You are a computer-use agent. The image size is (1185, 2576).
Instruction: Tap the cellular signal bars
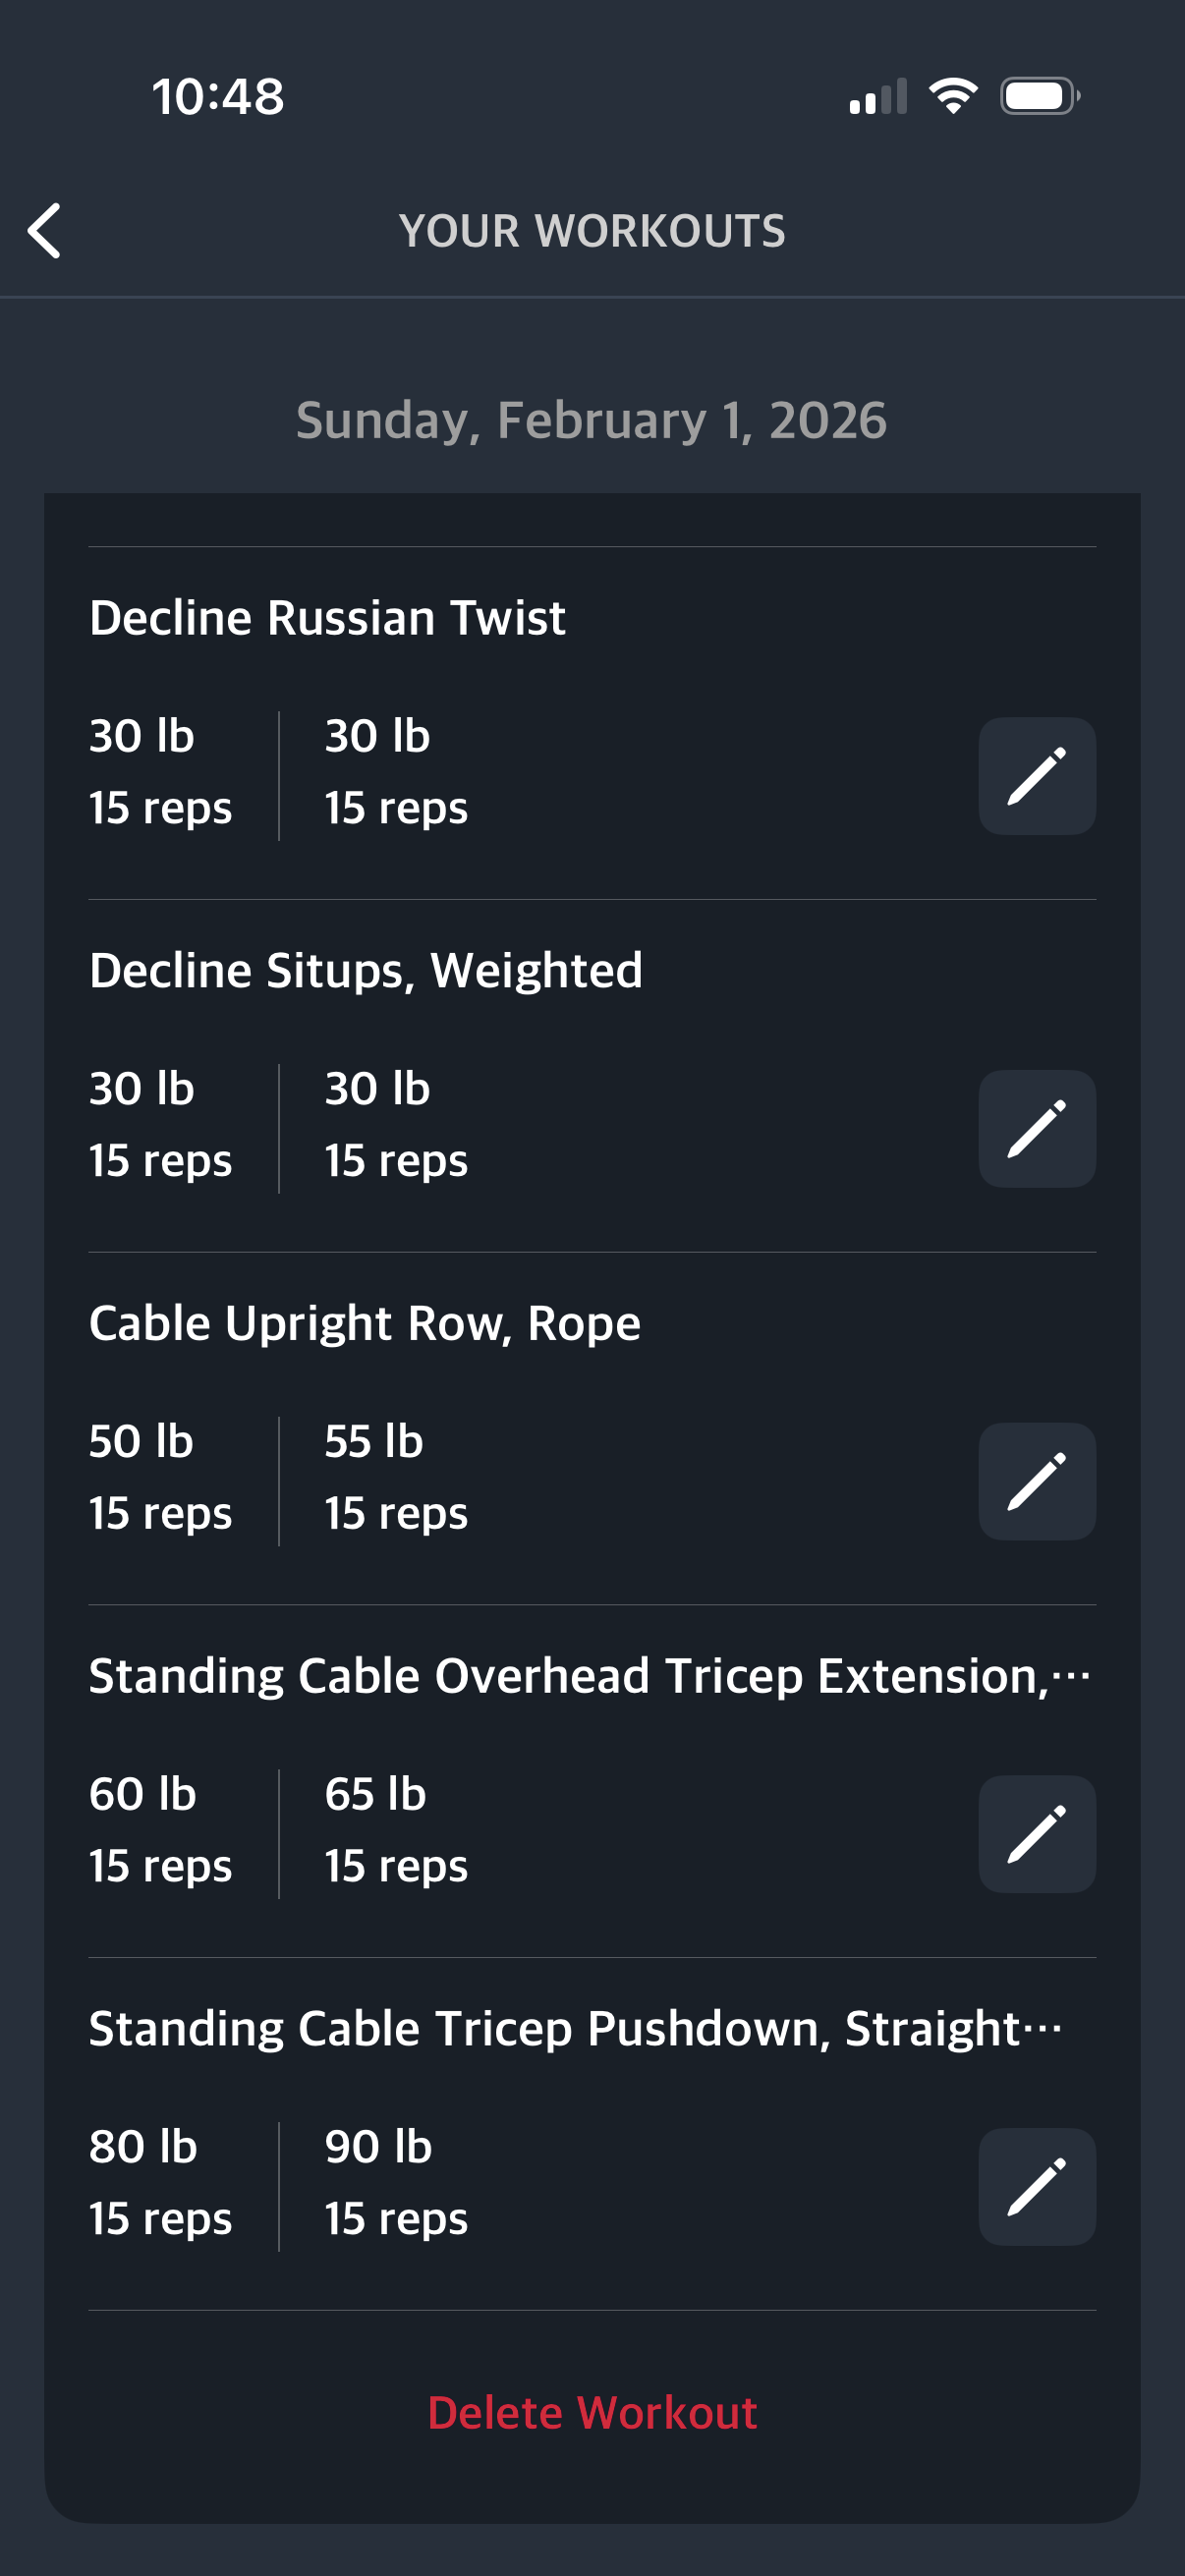point(878,97)
